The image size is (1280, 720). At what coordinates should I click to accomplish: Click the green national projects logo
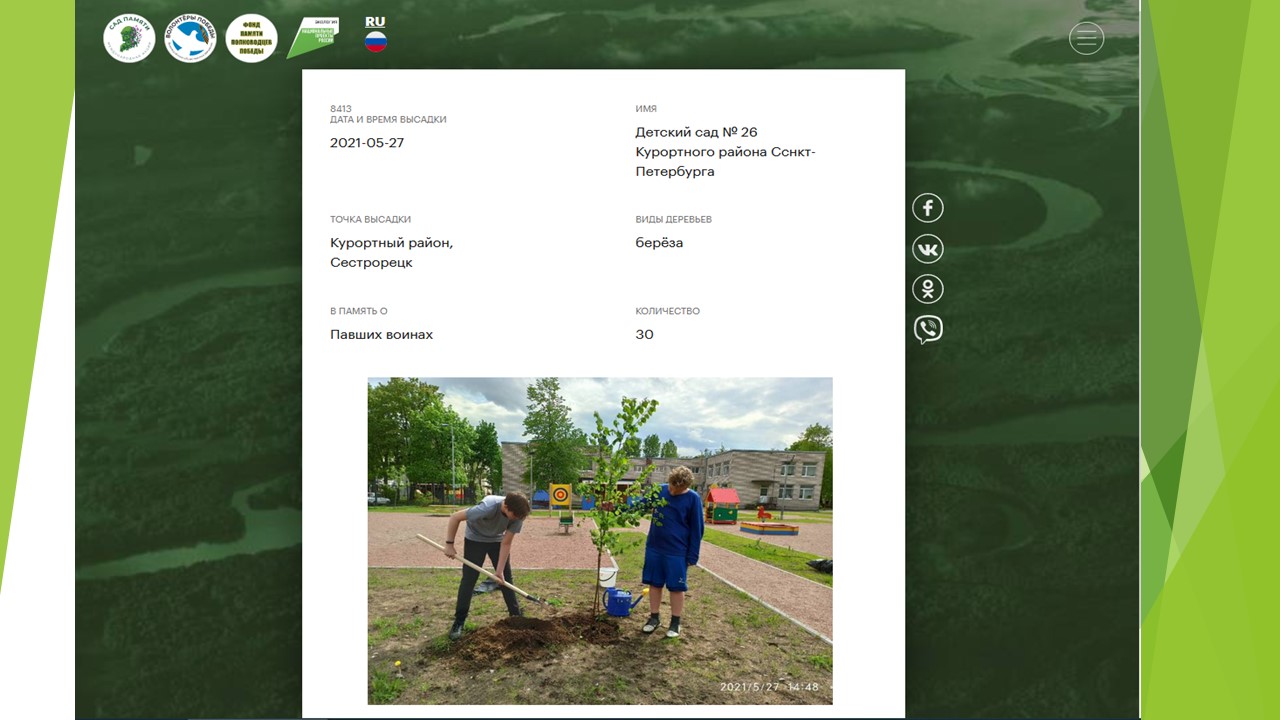coord(313,38)
